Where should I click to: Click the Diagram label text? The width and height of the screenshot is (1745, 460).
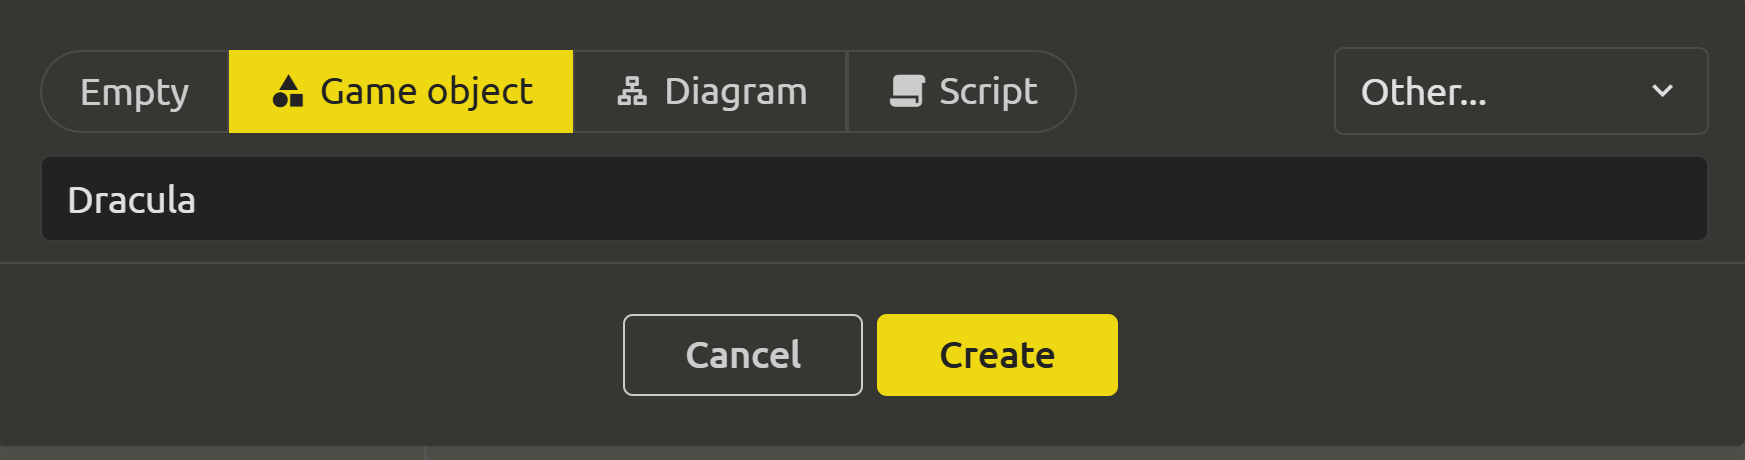click(x=736, y=92)
